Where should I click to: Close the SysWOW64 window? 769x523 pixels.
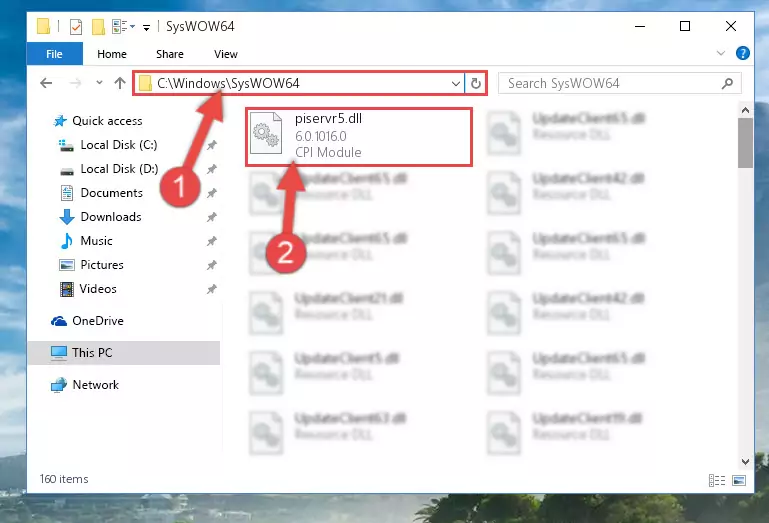[731, 26]
